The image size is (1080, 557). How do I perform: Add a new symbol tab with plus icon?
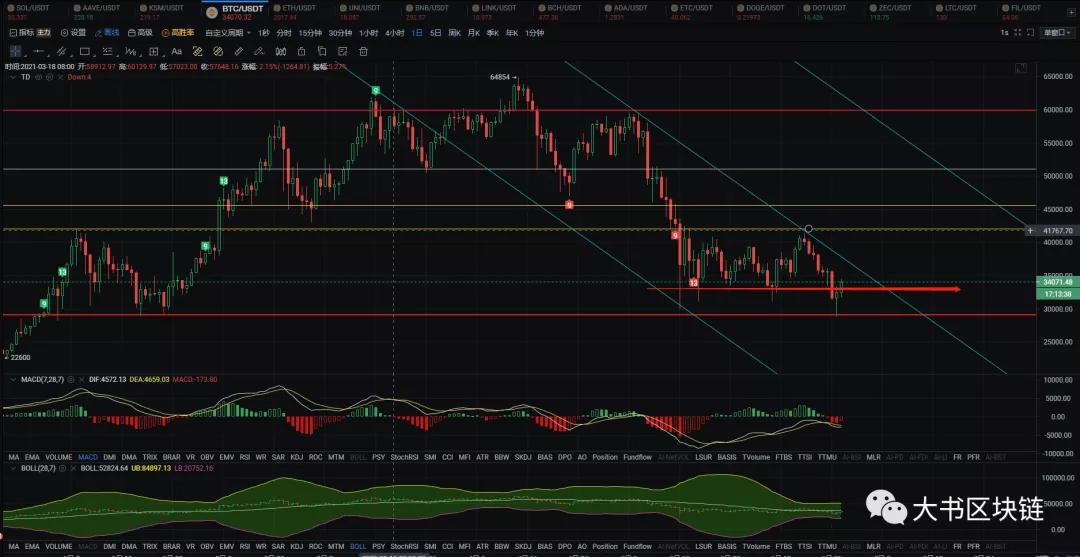(1069, 13)
